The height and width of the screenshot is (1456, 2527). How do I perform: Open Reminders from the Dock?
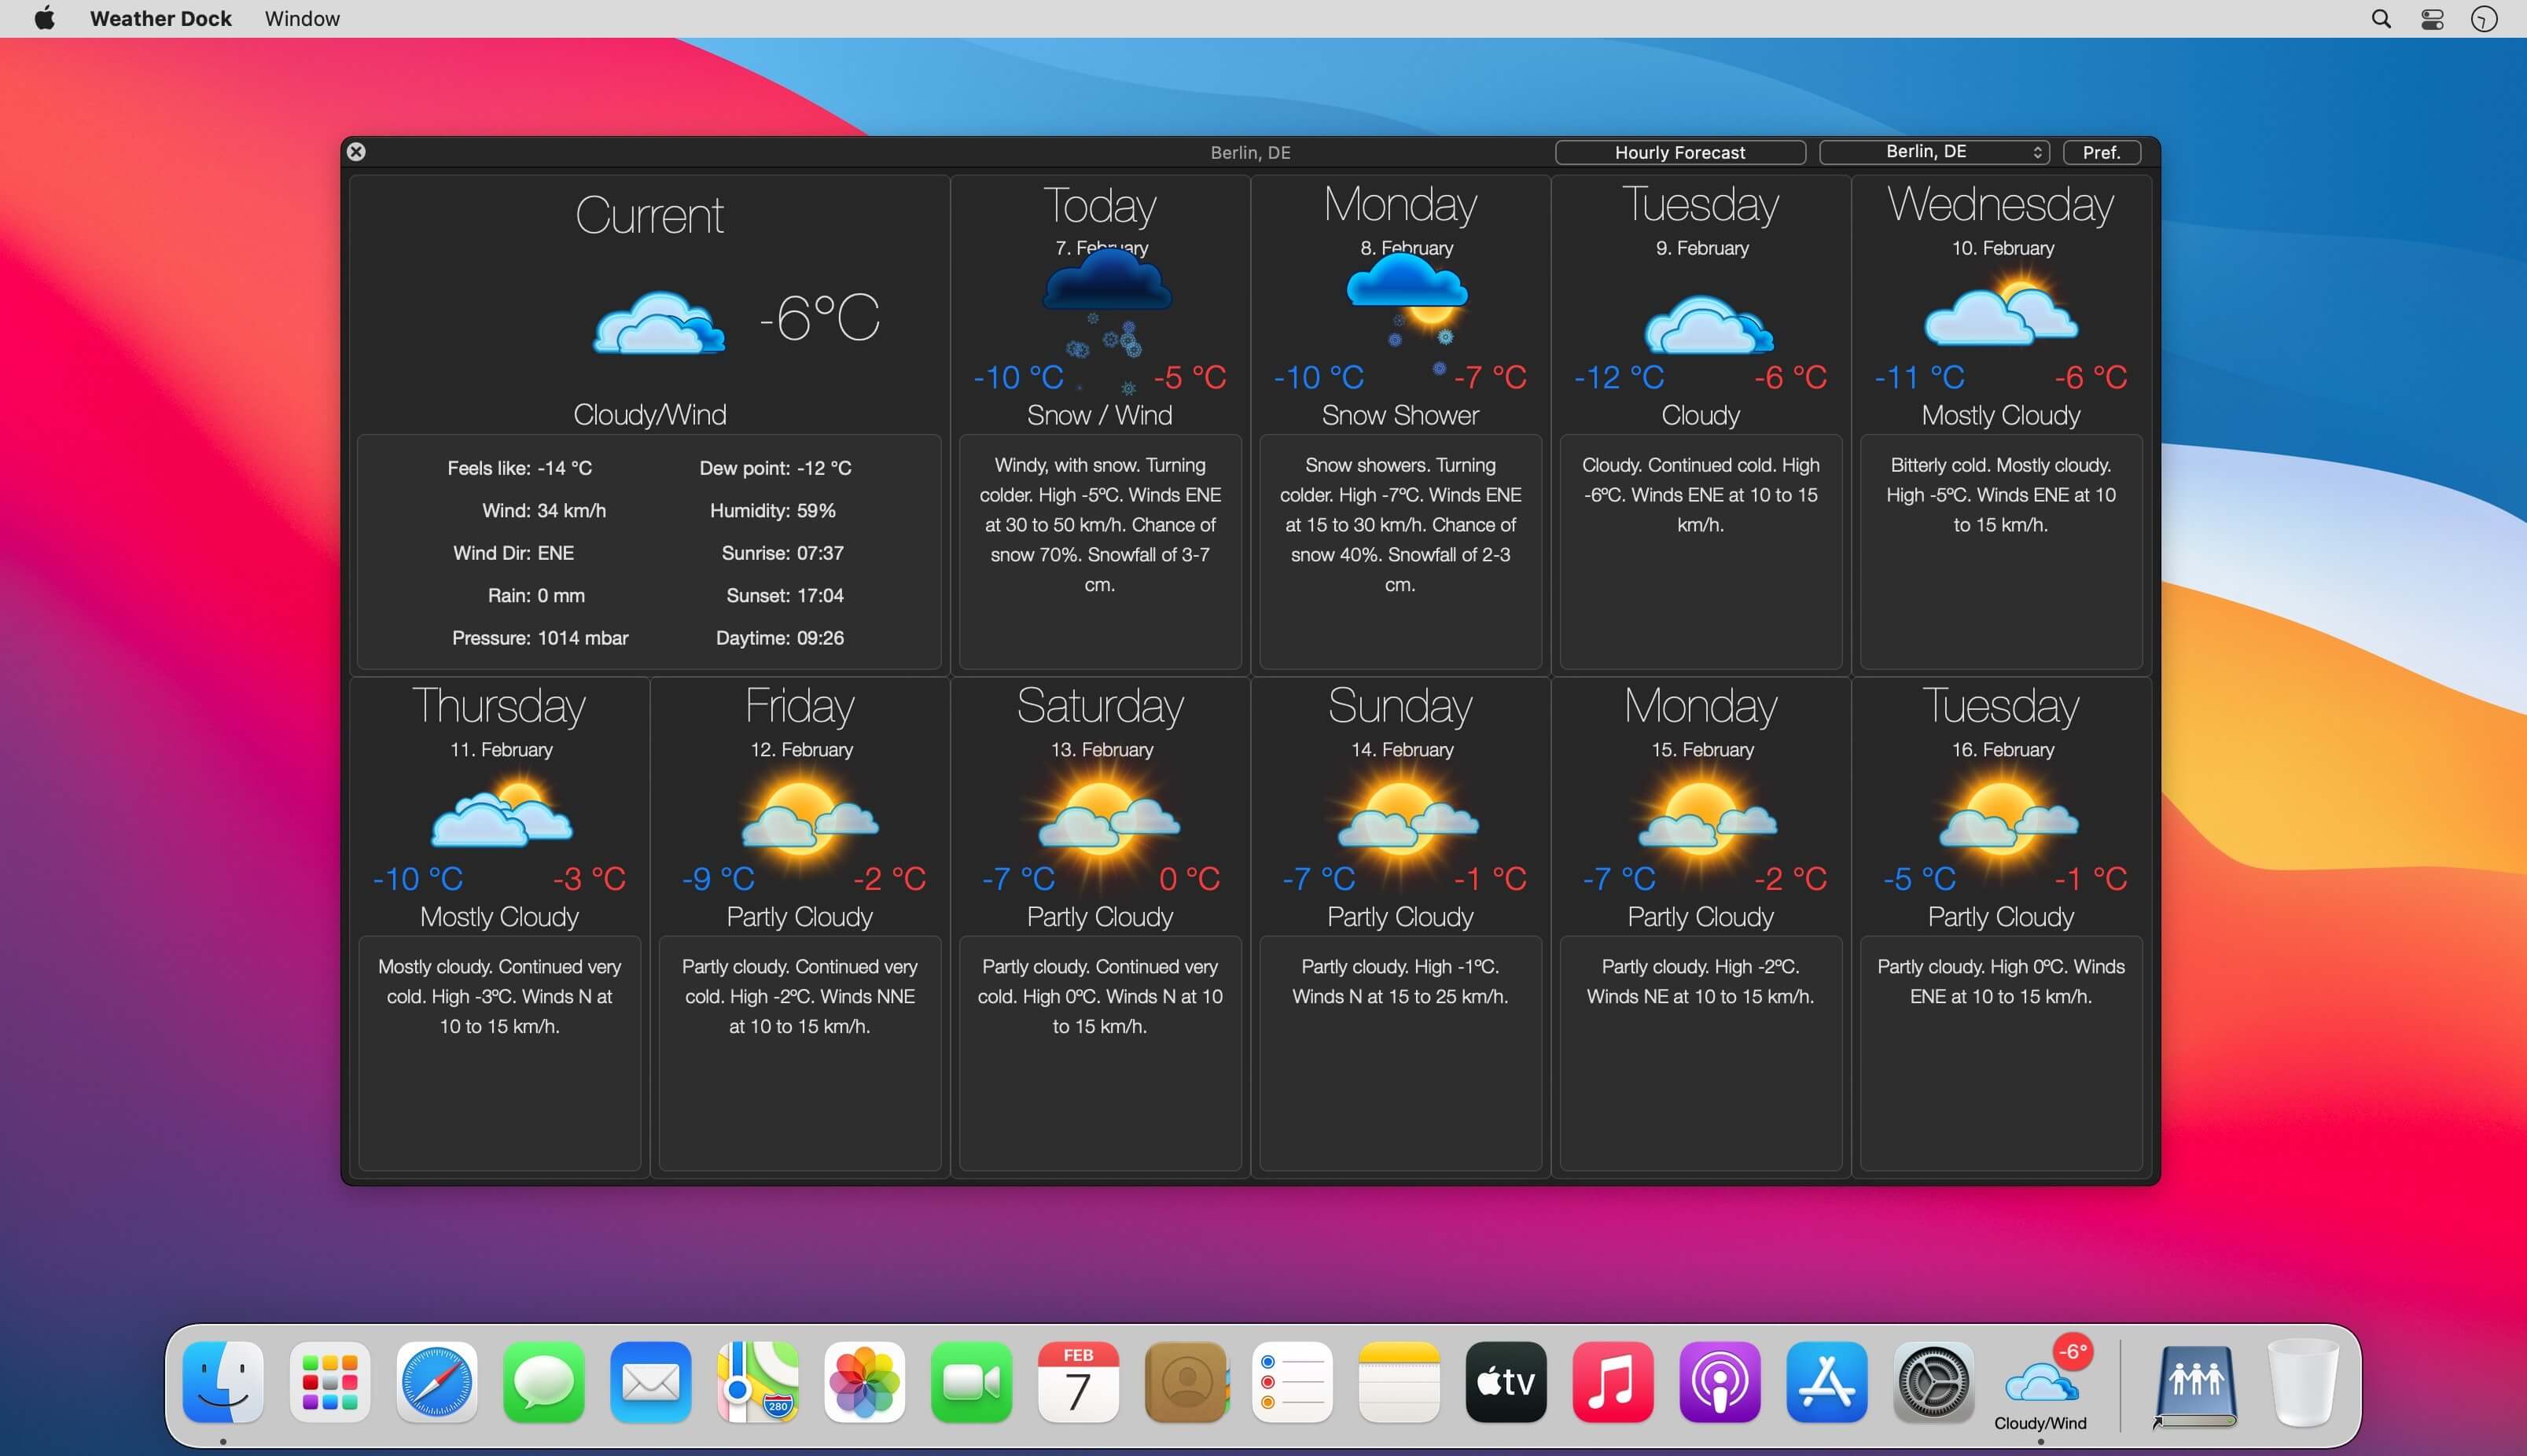1293,1381
